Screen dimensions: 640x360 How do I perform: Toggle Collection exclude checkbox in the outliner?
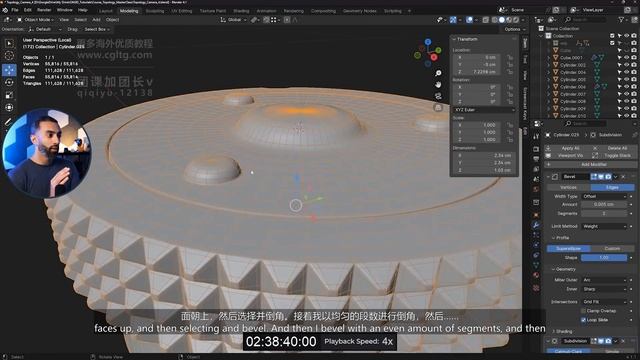tap(612, 36)
